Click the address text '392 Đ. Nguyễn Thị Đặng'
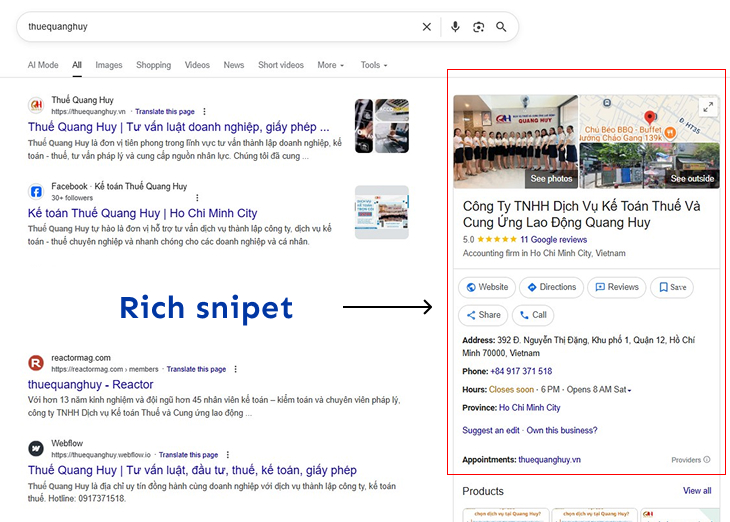This screenshot has width=730, height=522. pos(578,347)
